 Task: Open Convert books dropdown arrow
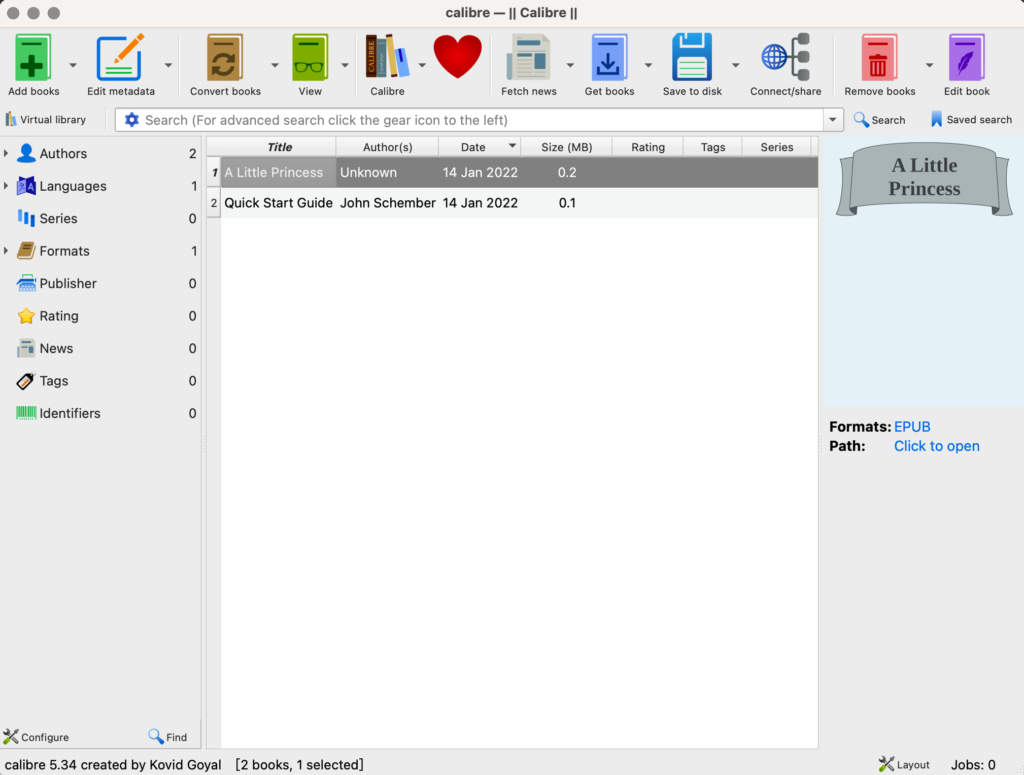[x=274, y=65]
